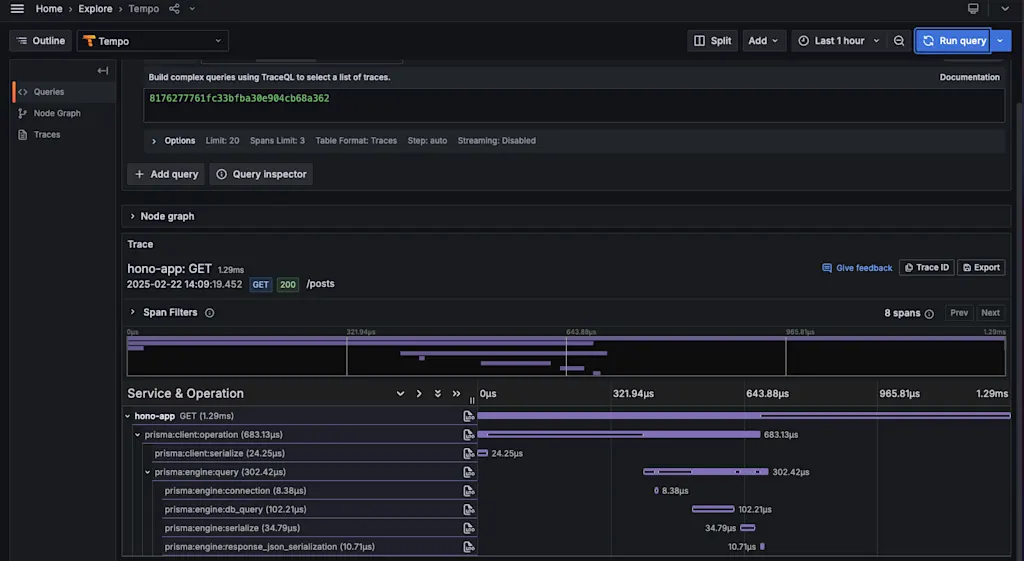Select Node Graph in outline sidebar
1024x561 pixels.
[x=57, y=113]
